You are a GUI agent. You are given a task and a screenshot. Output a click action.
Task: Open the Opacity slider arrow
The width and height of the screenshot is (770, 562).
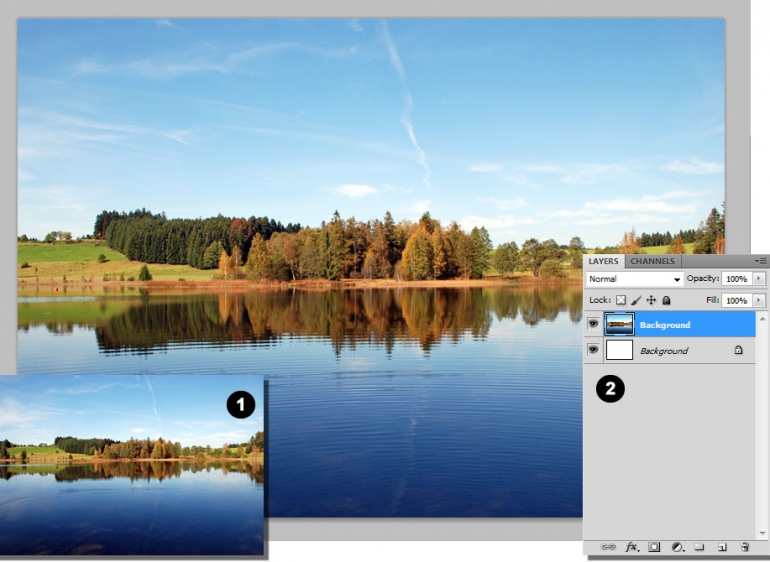point(759,279)
